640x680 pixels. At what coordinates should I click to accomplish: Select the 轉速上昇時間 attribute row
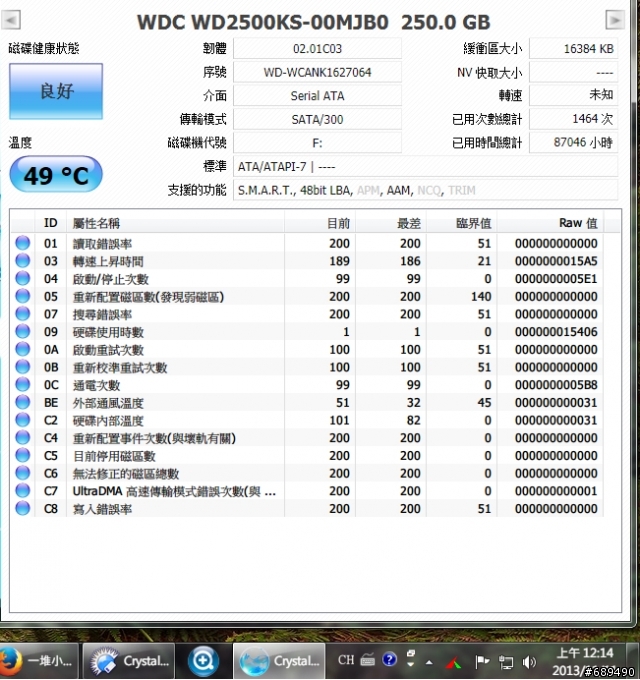[307, 261]
